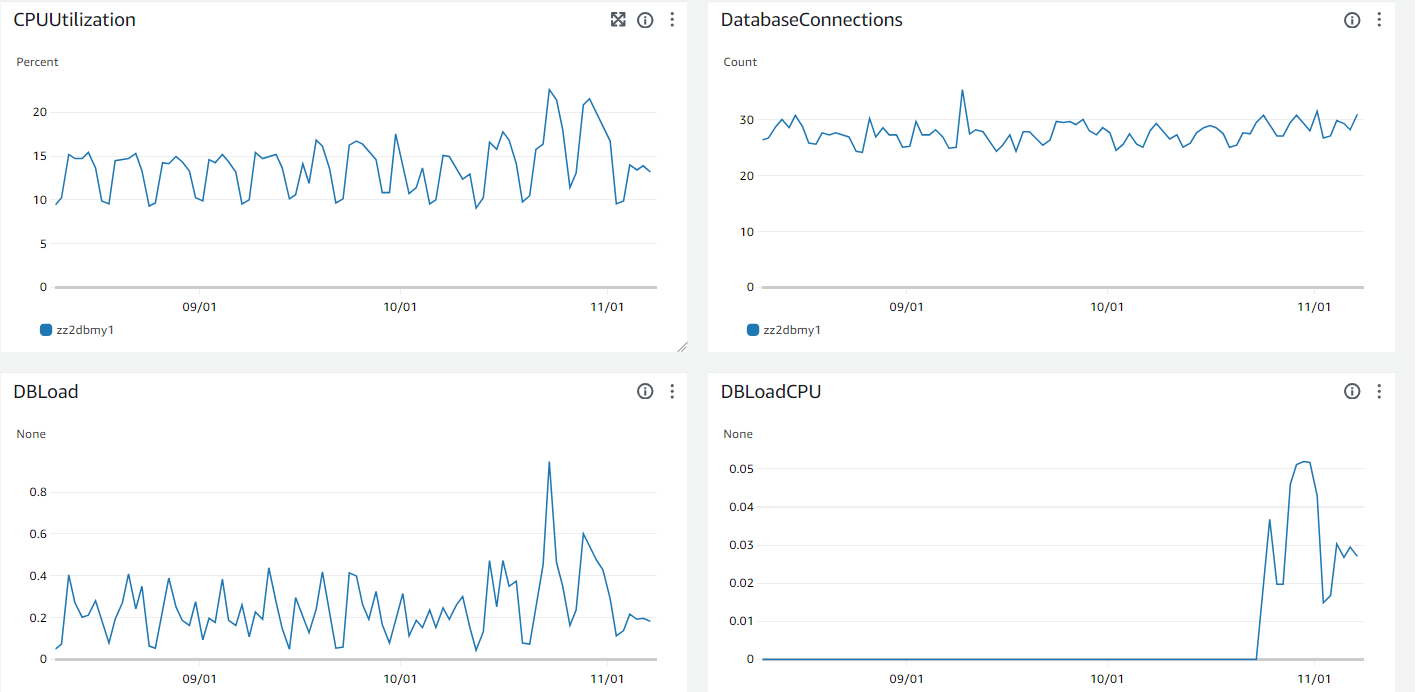The width and height of the screenshot is (1423, 692).
Task: Click the CPUUtilization widget title
Action: (x=75, y=19)
